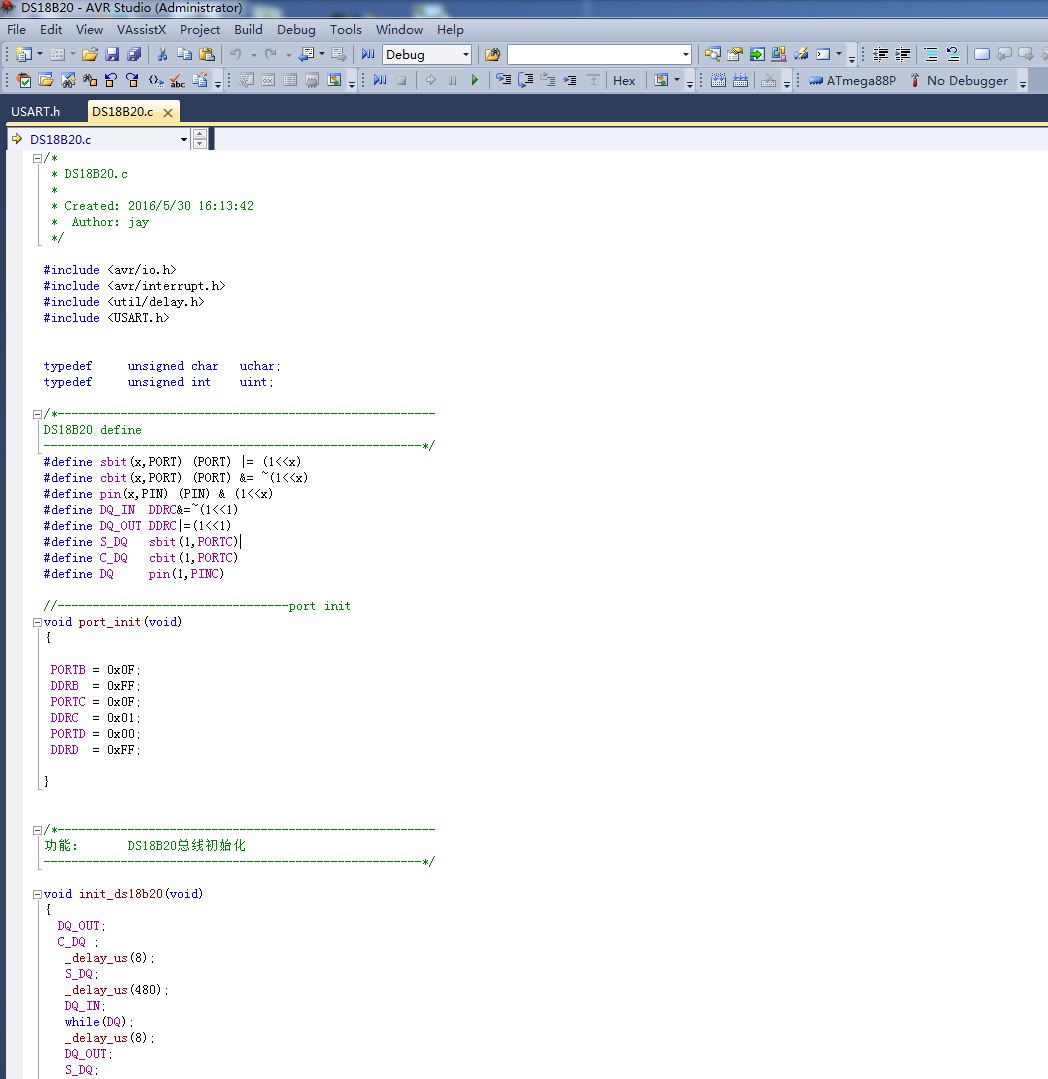
Task: Click the Open File folder icon
Action: [89, 54]
